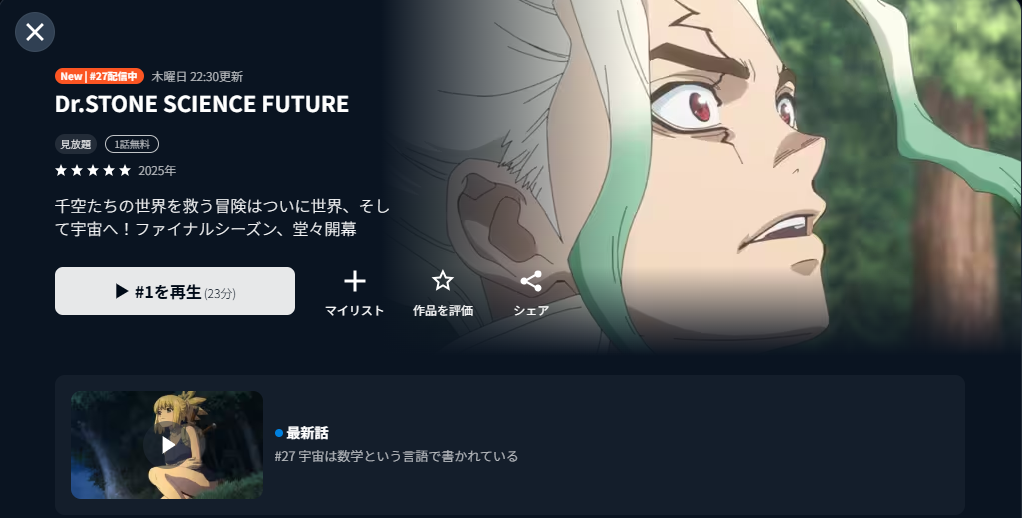Screen dimensions: 1022x518
Task: Click the fifth rating star
Action: [x=124, y=171]
